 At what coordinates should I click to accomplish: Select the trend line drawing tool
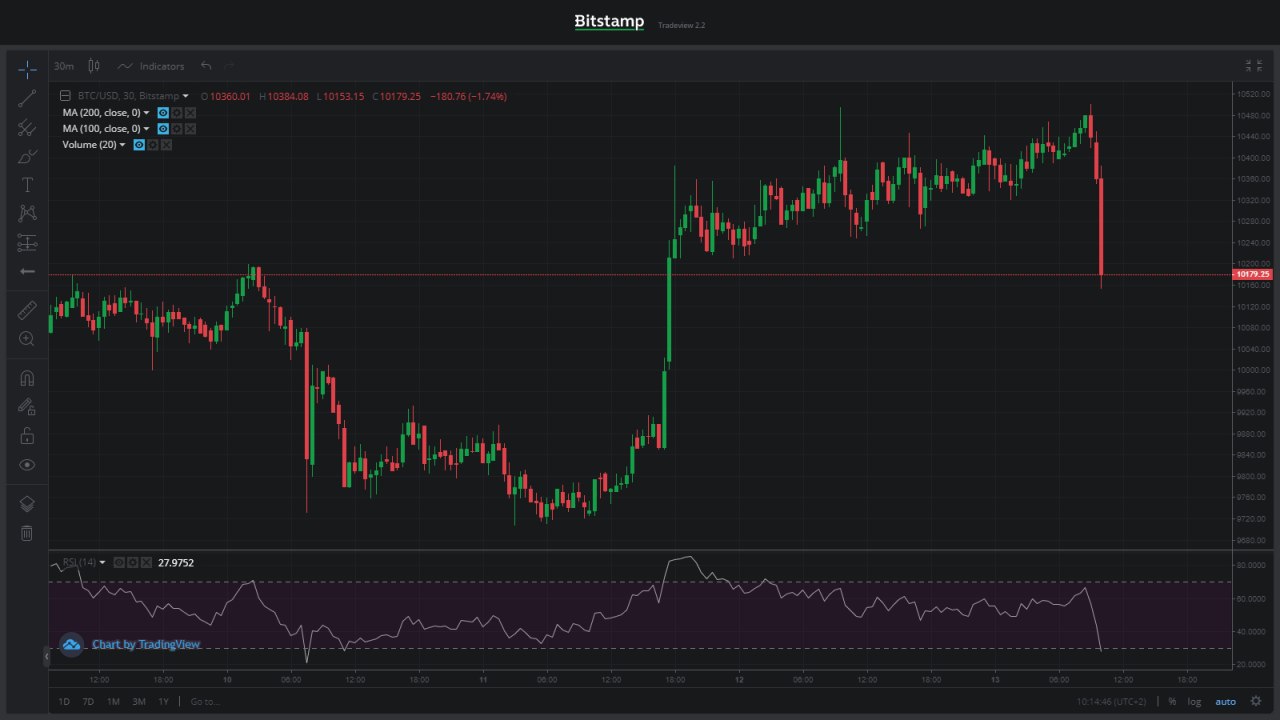pyautogui.click(x=27, y=98)
